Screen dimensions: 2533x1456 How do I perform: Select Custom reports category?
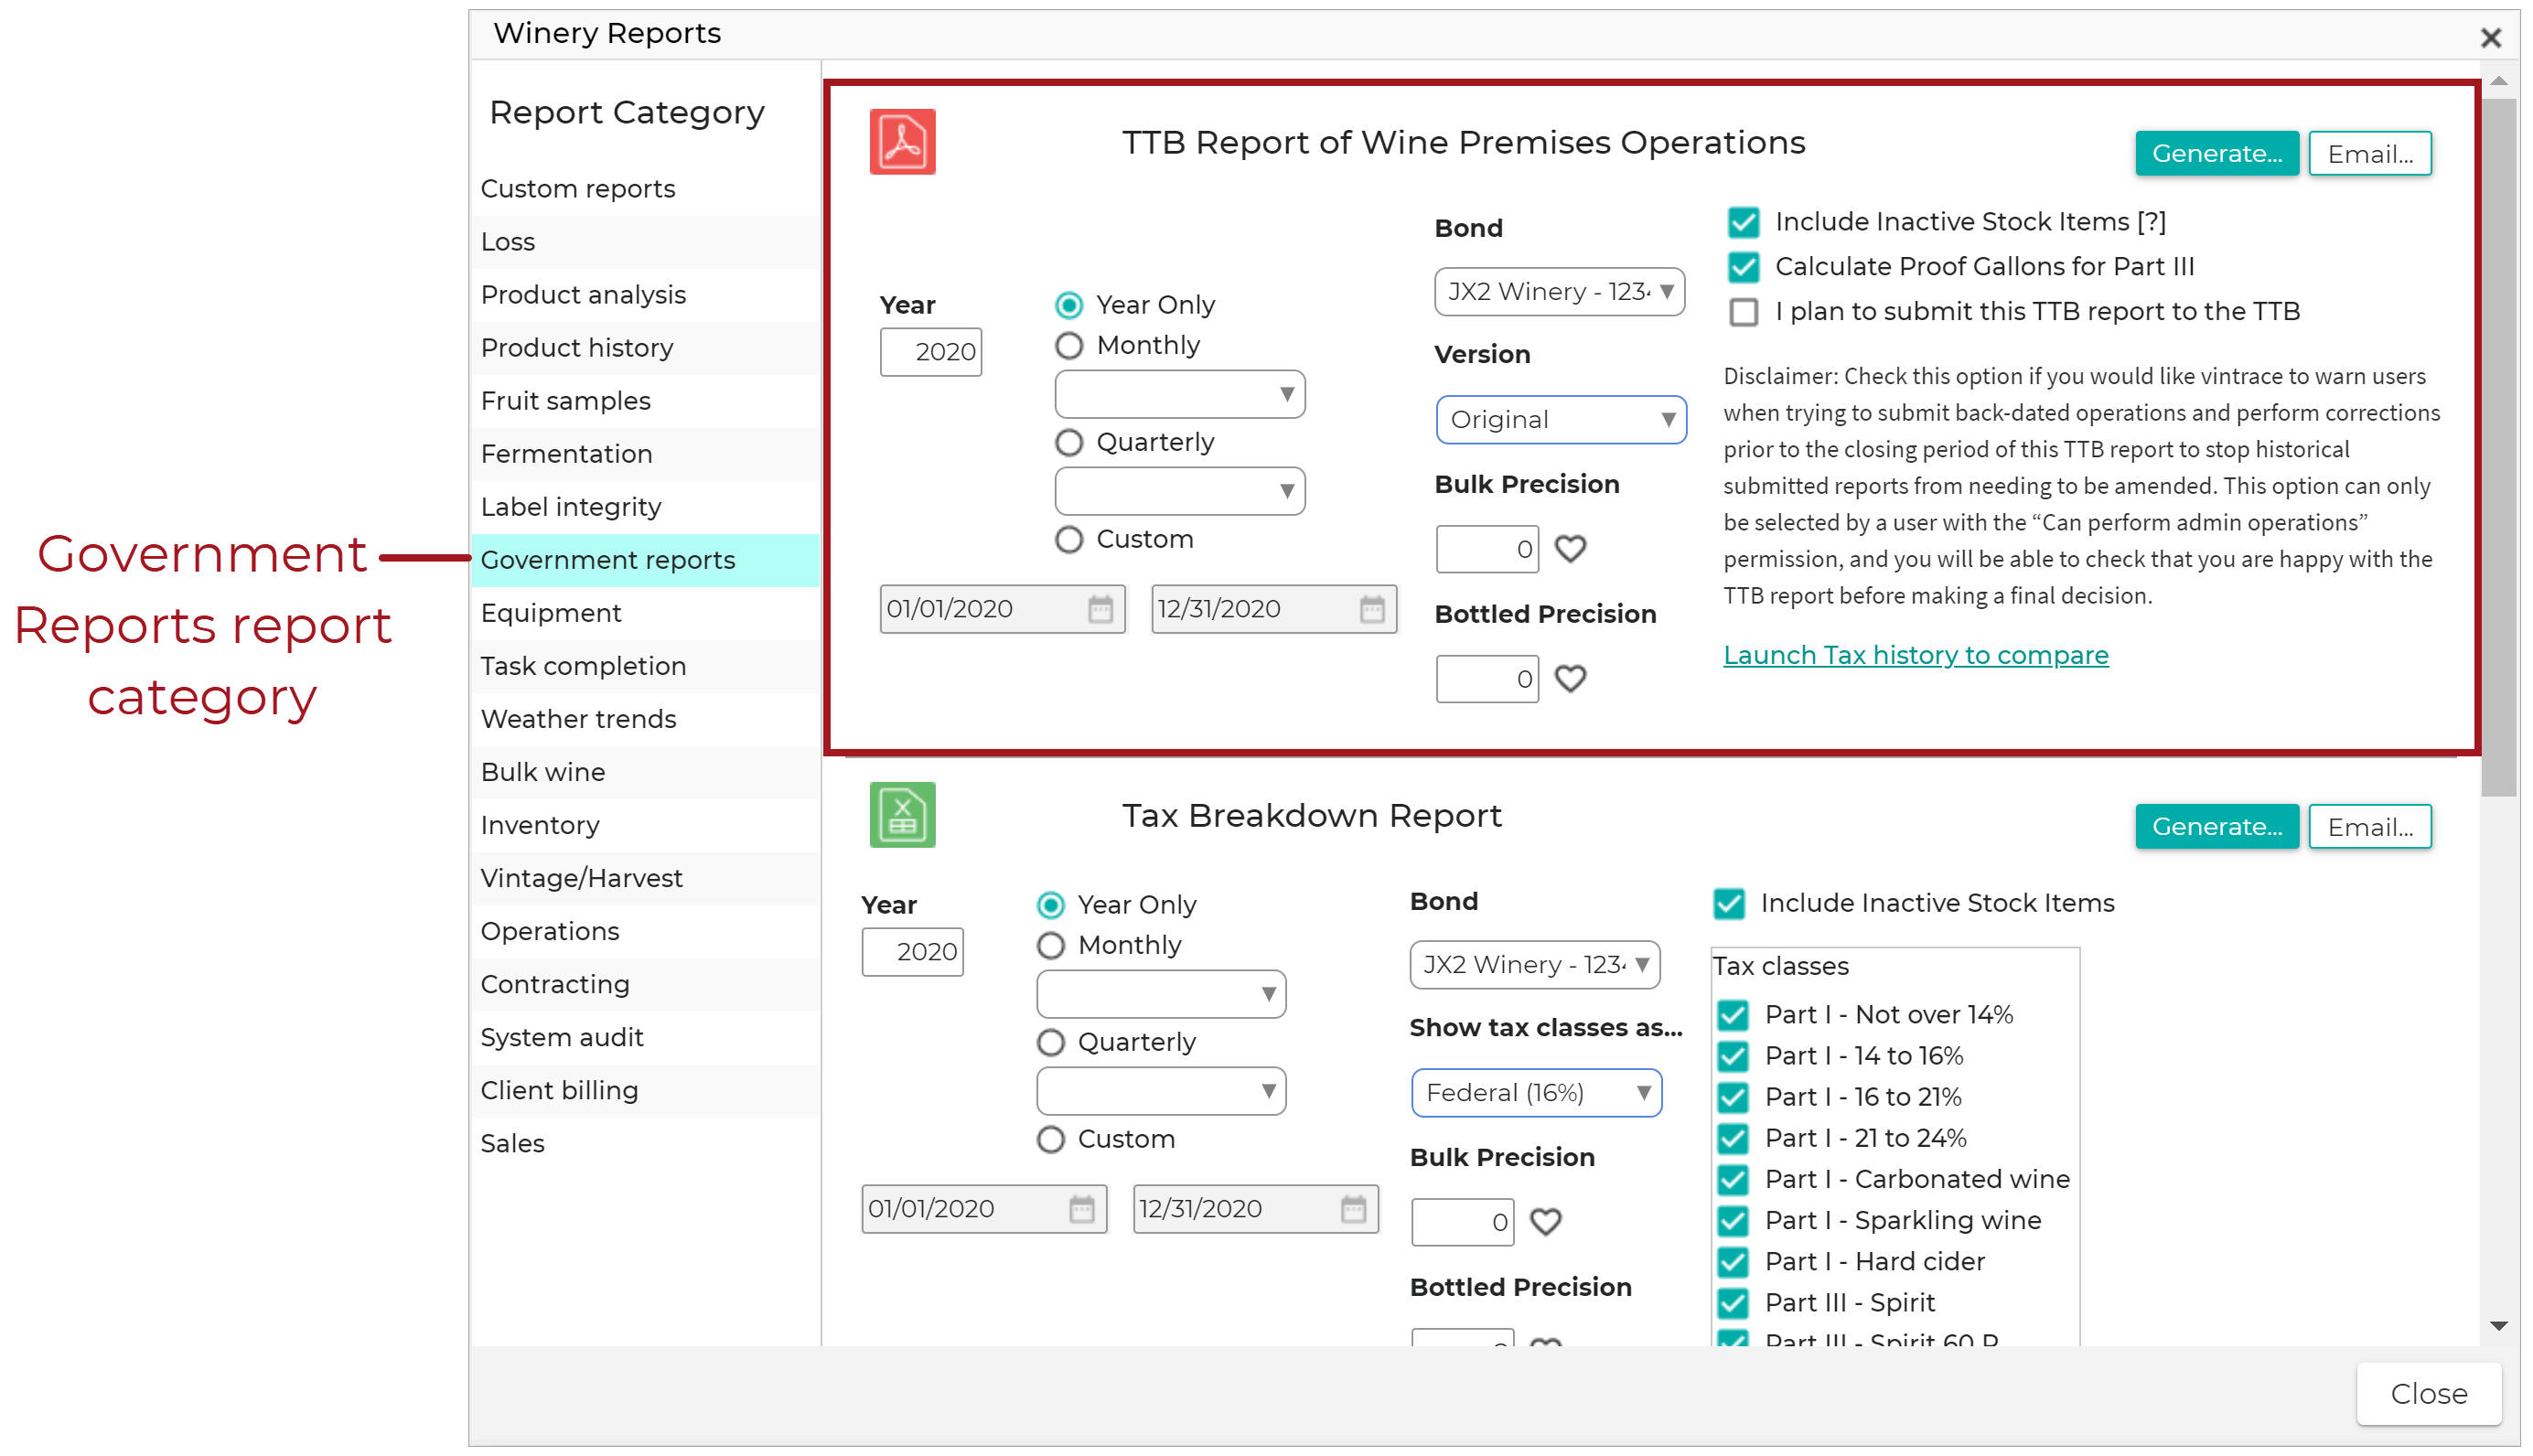tap(645, 189)
